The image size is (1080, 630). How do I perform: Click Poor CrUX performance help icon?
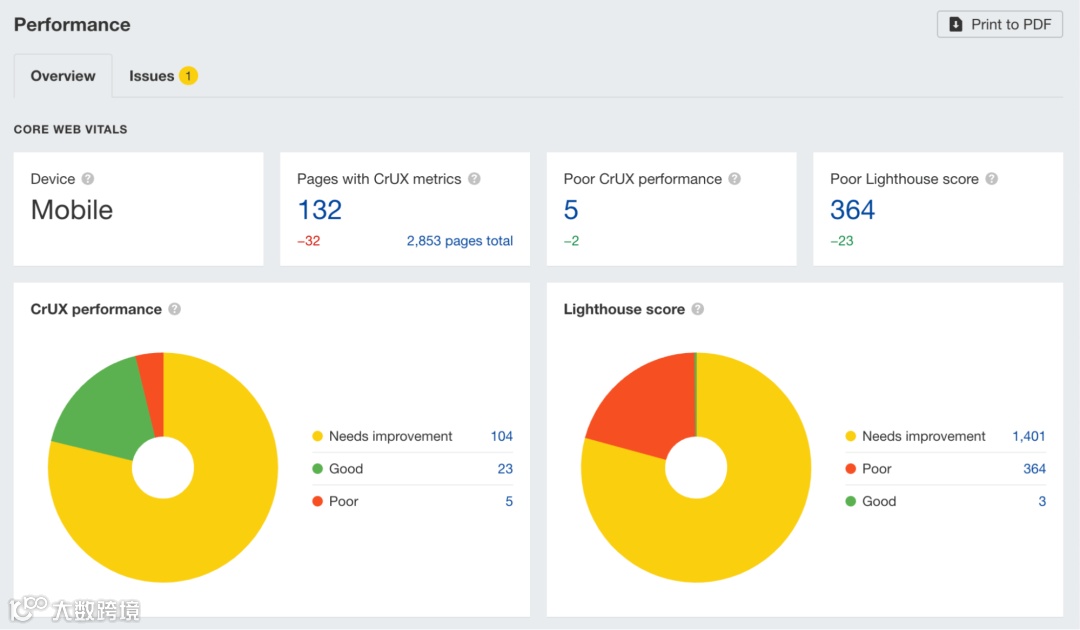735,178
